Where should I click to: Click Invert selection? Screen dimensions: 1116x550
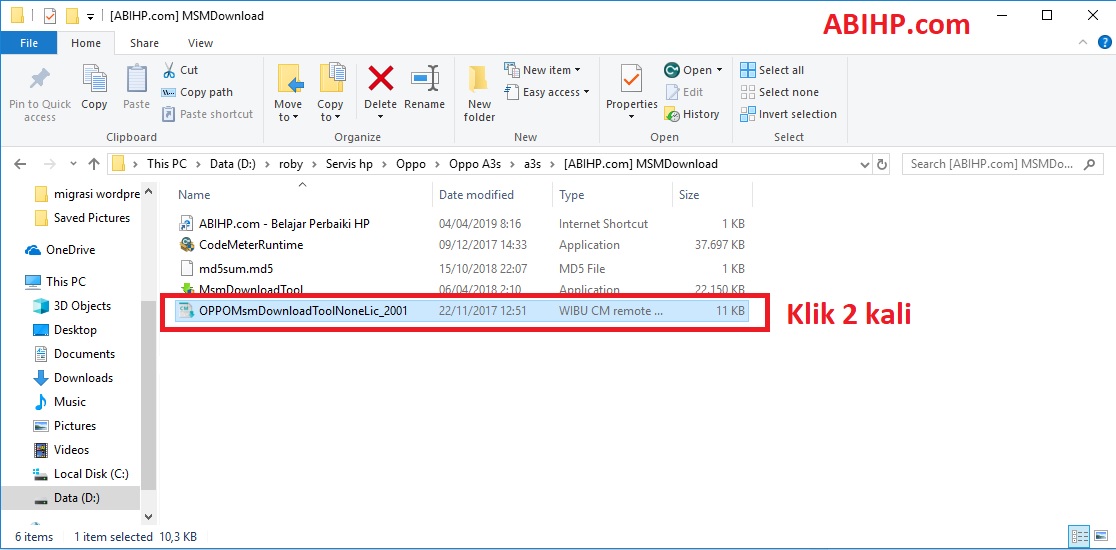tap(789, 115)
